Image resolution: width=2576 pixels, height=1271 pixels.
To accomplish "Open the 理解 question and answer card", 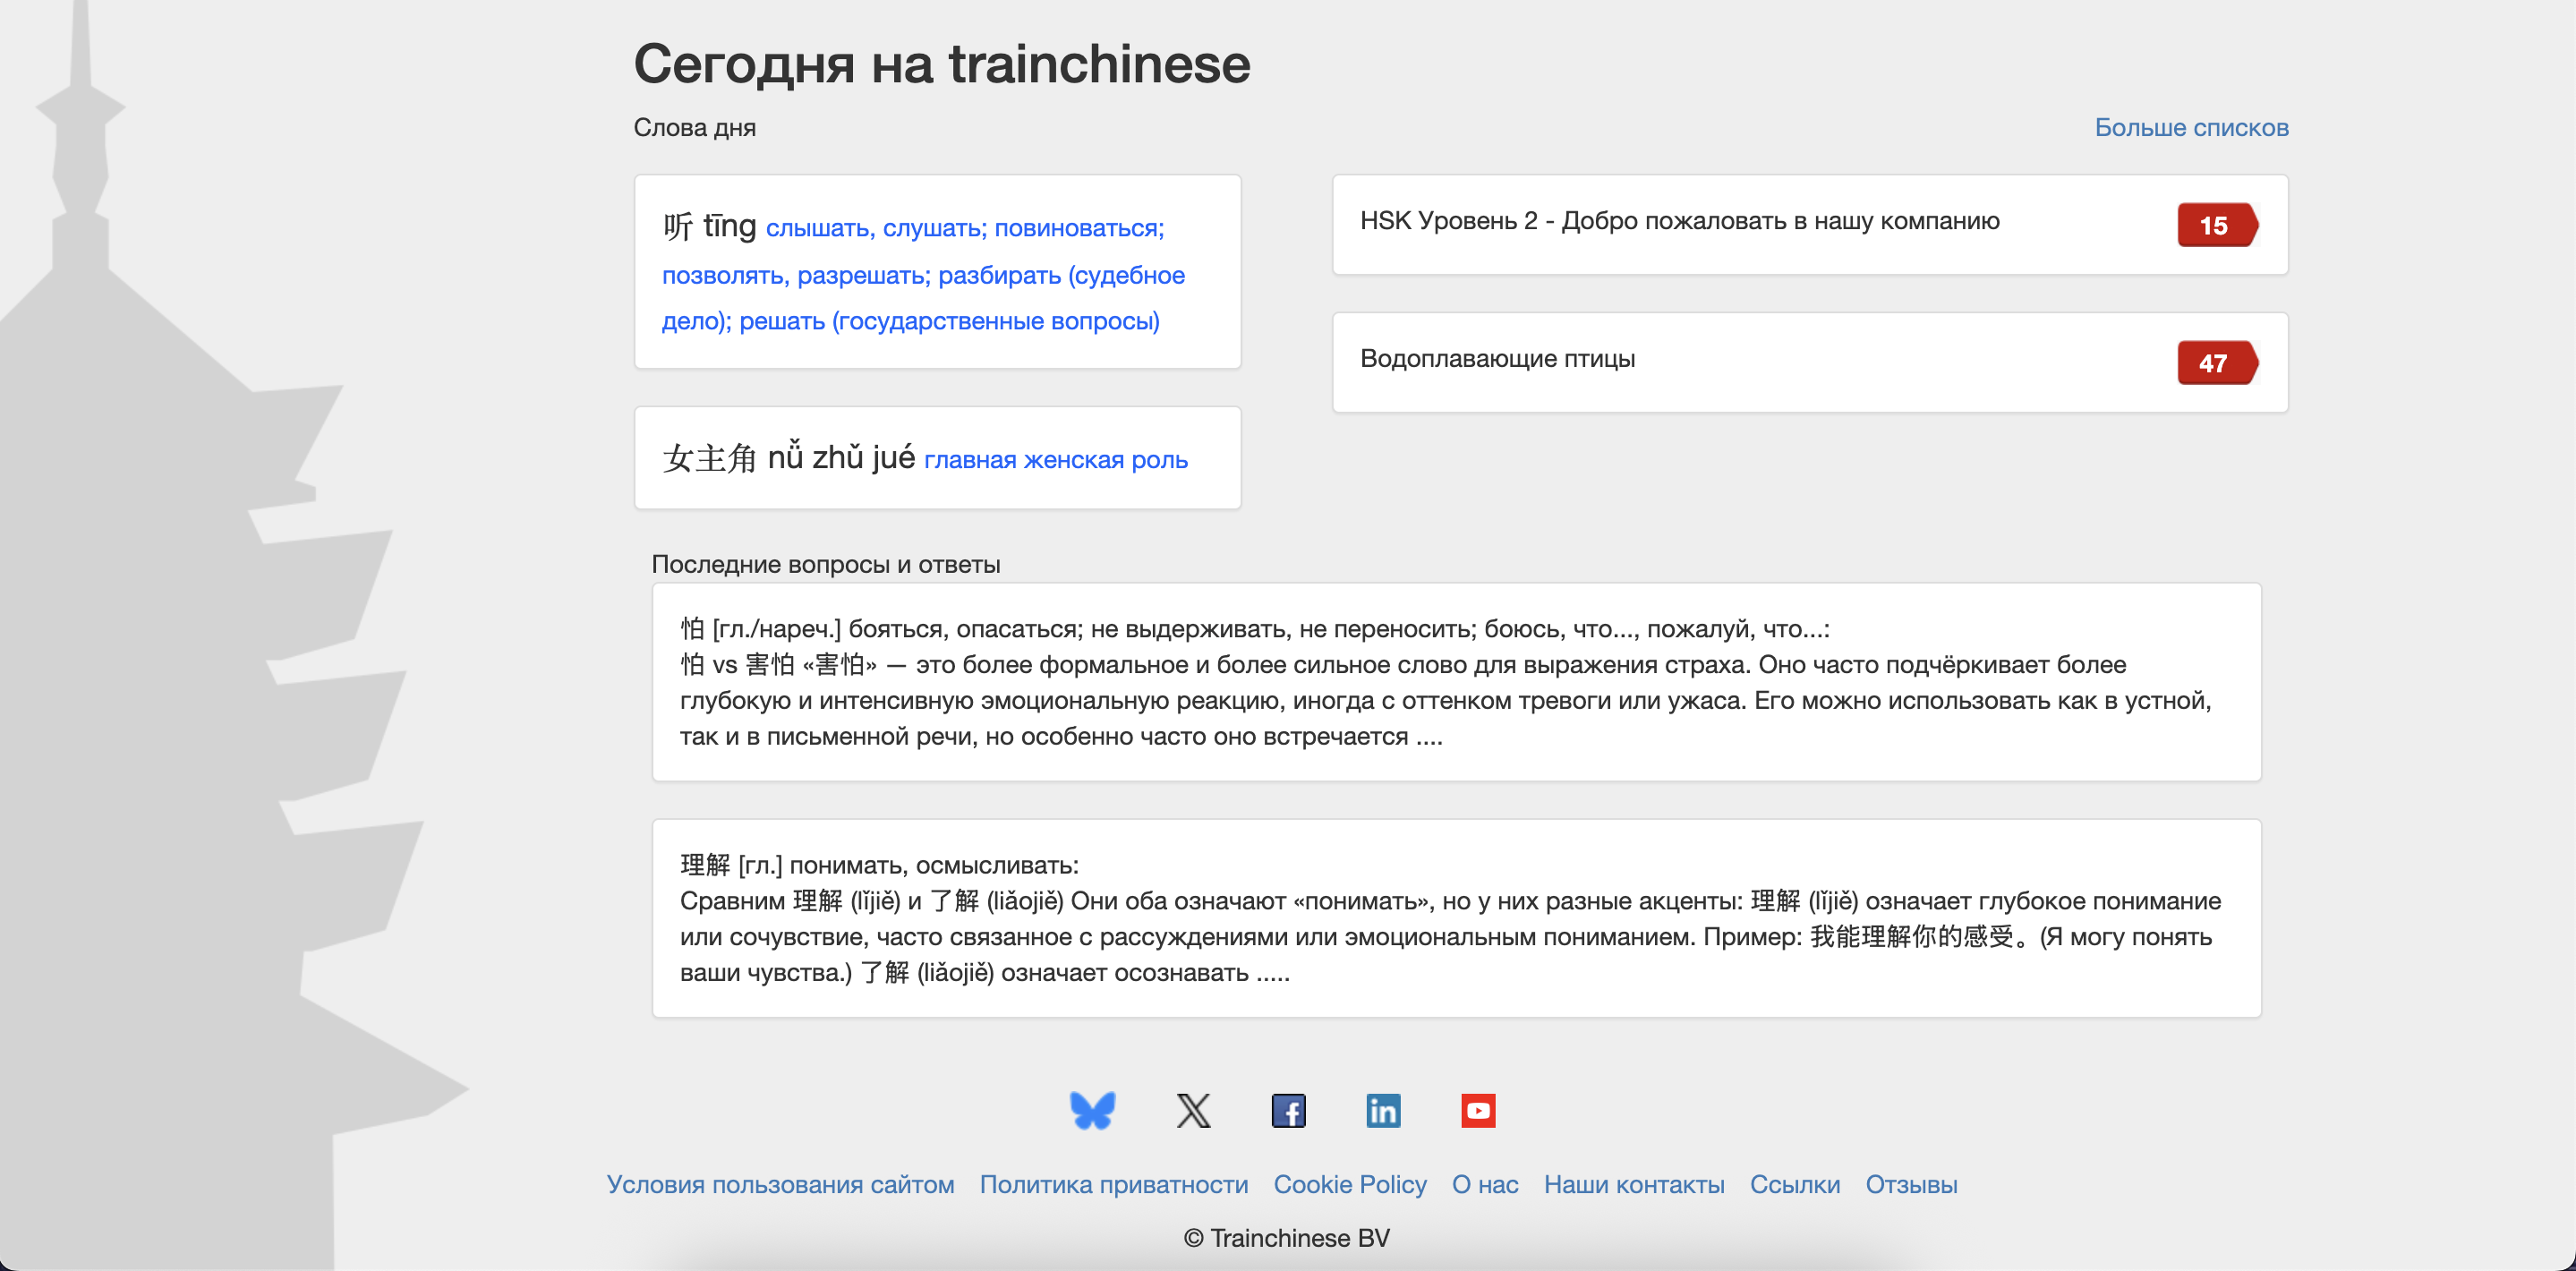I will (1456, 918).
